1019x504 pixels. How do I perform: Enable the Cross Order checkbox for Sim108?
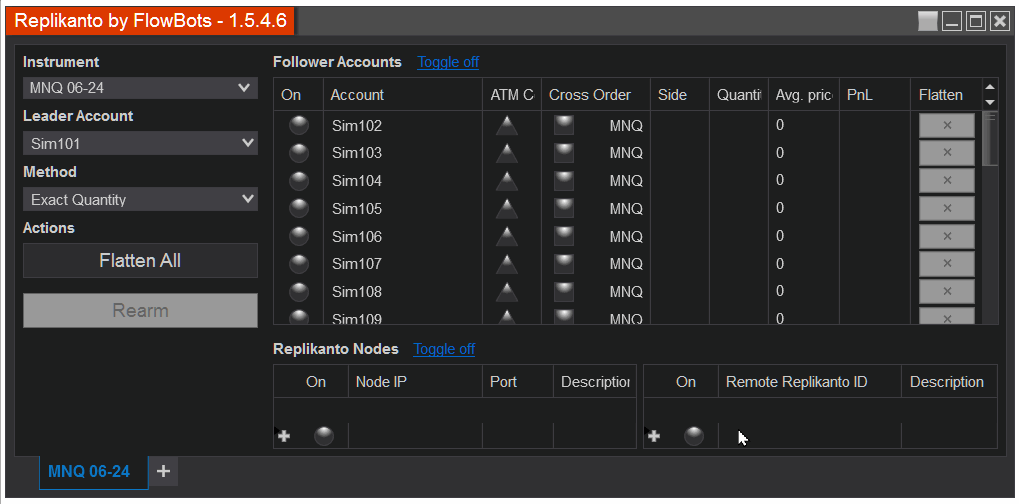563,292
